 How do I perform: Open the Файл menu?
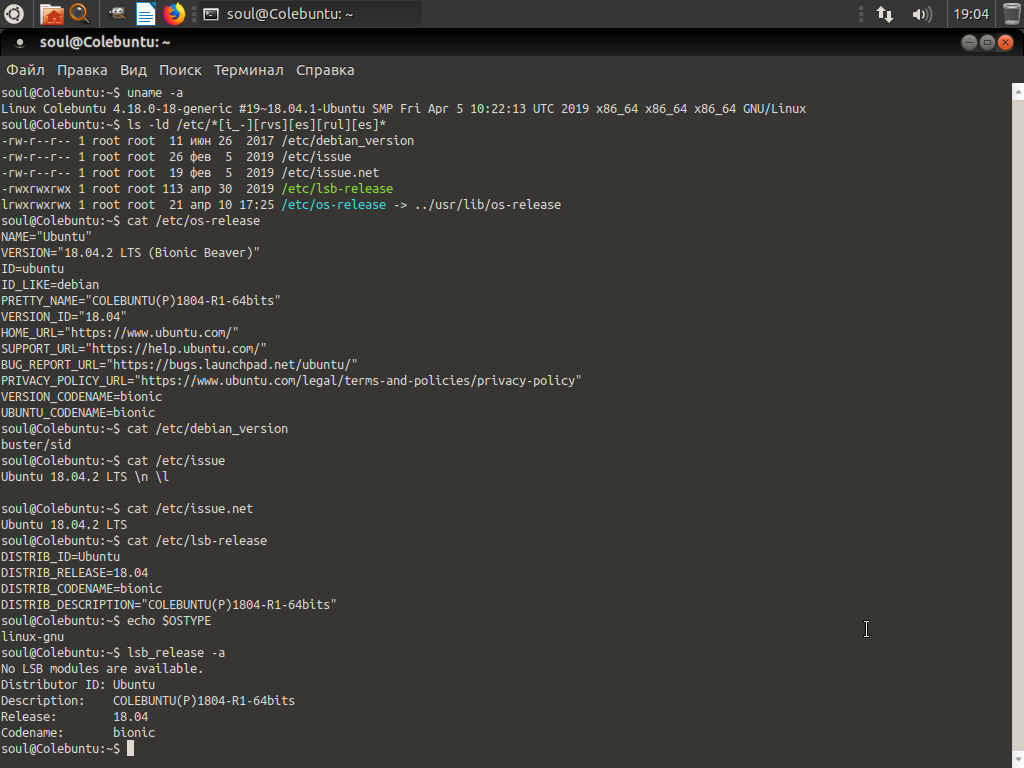click(x=25, y=70)
